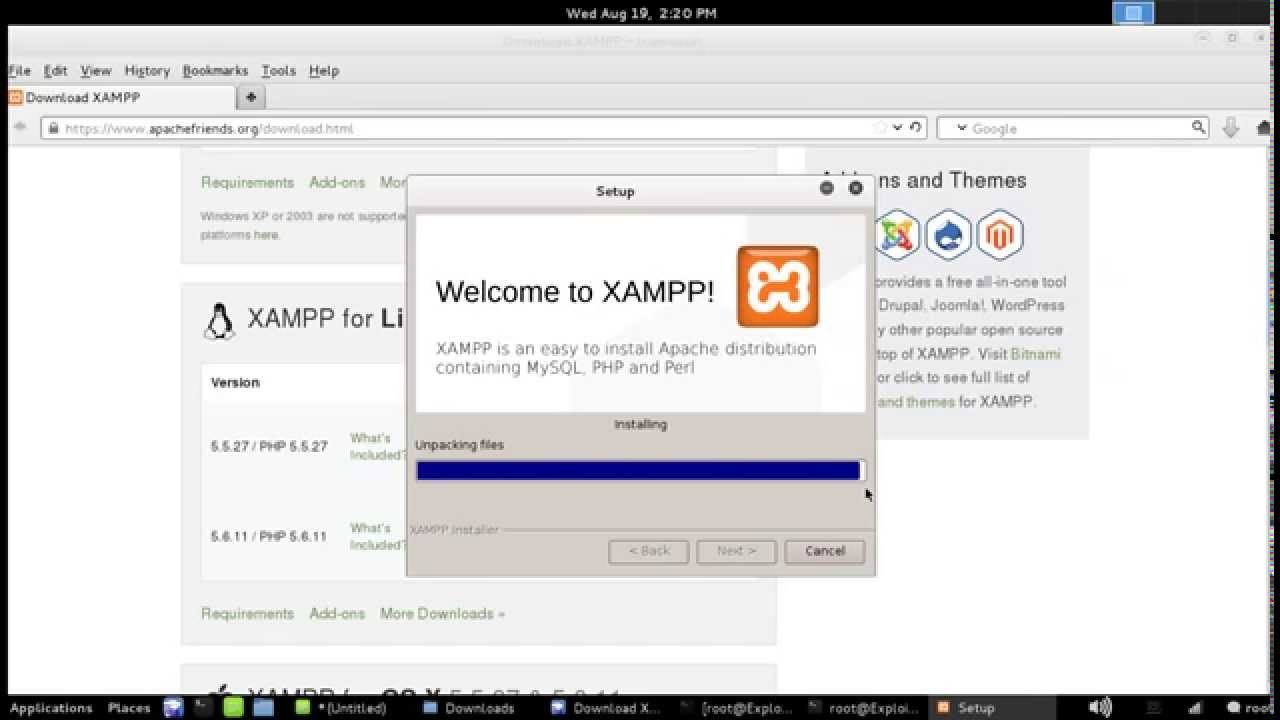Click the Magento add-on icon
The image size is (1280, 720).
(1000, 235)
